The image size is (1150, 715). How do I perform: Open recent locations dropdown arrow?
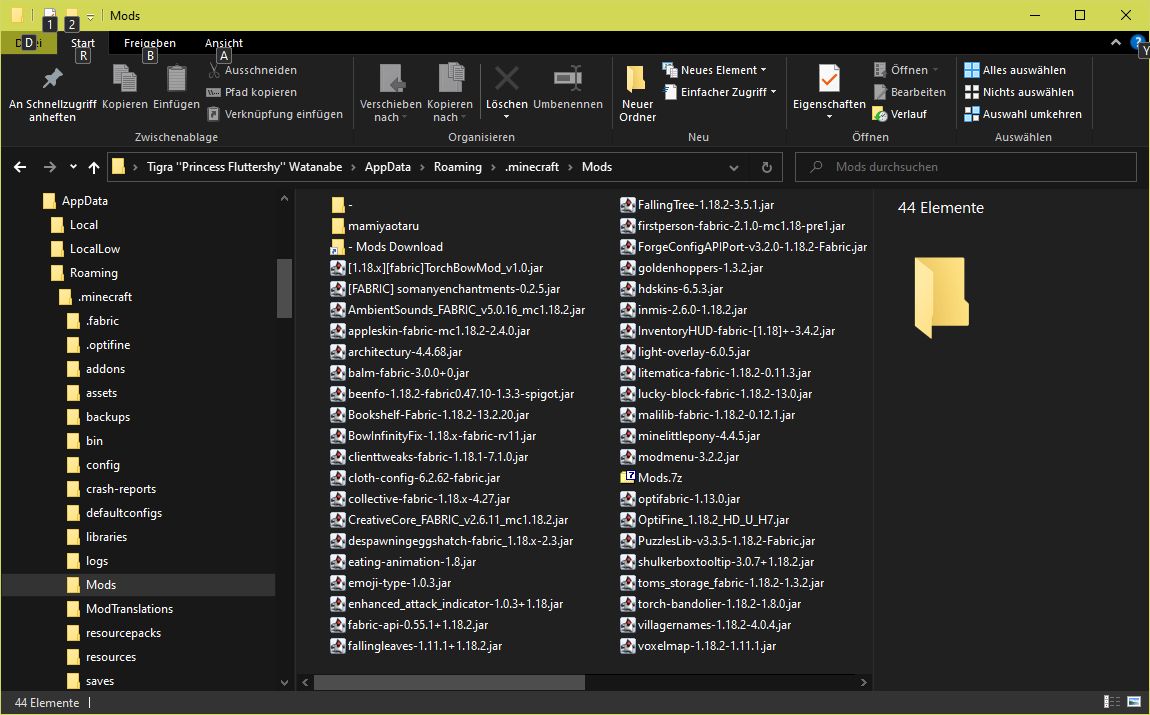click(x=73, y=167)
